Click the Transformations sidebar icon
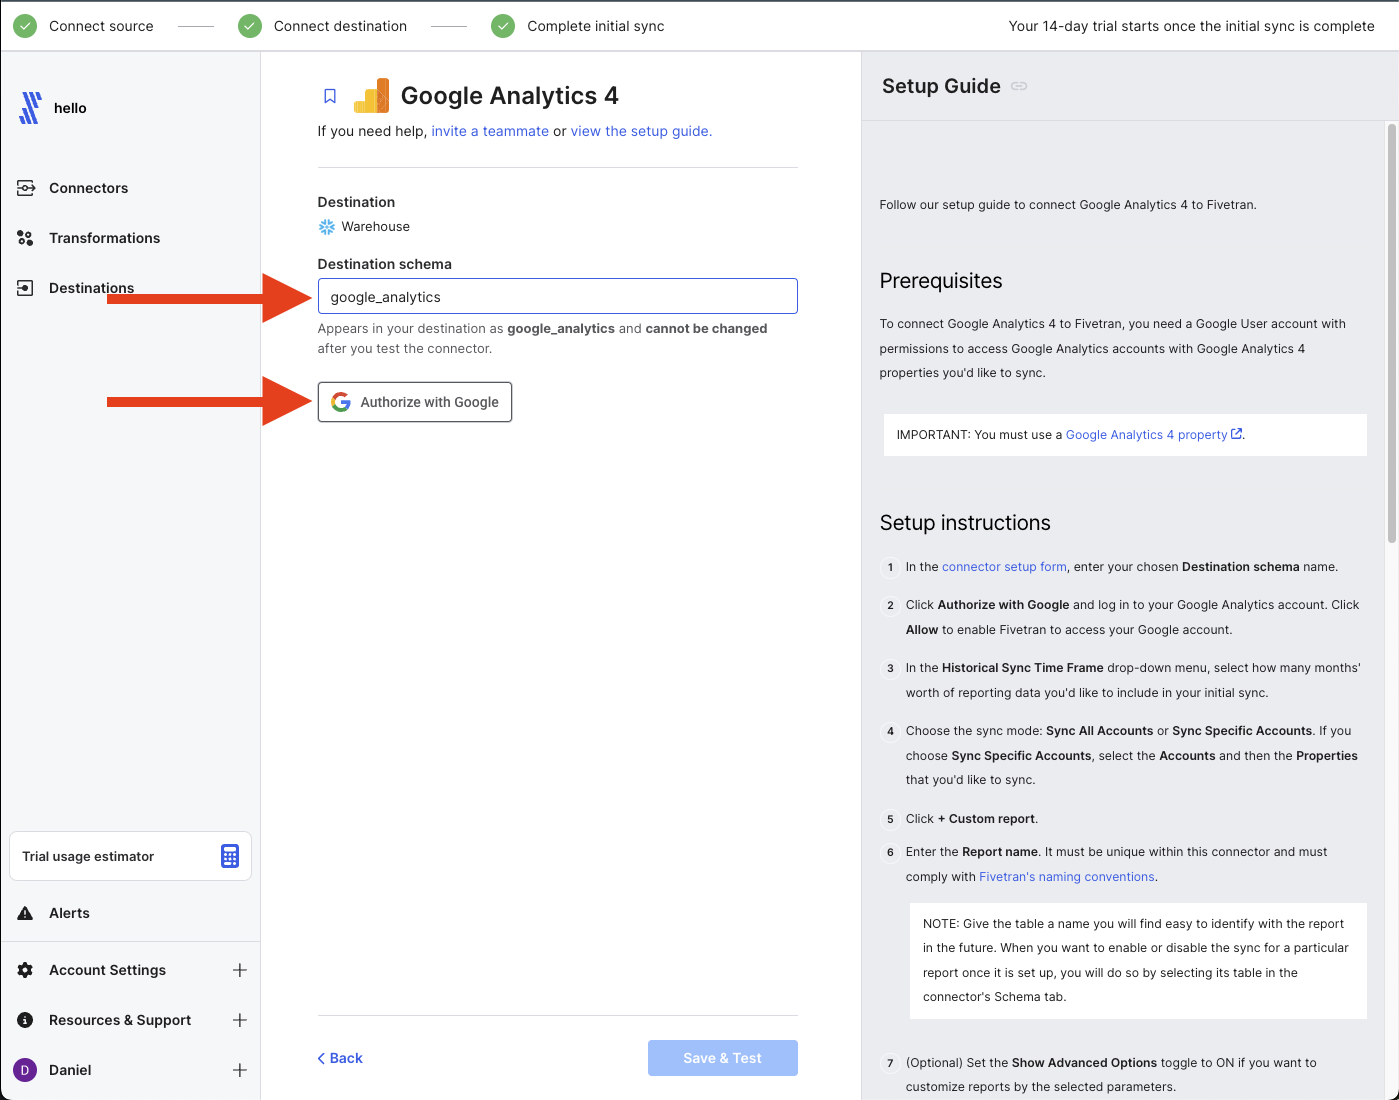Viewport: 1399px width, 1100px height. [26, 238]
